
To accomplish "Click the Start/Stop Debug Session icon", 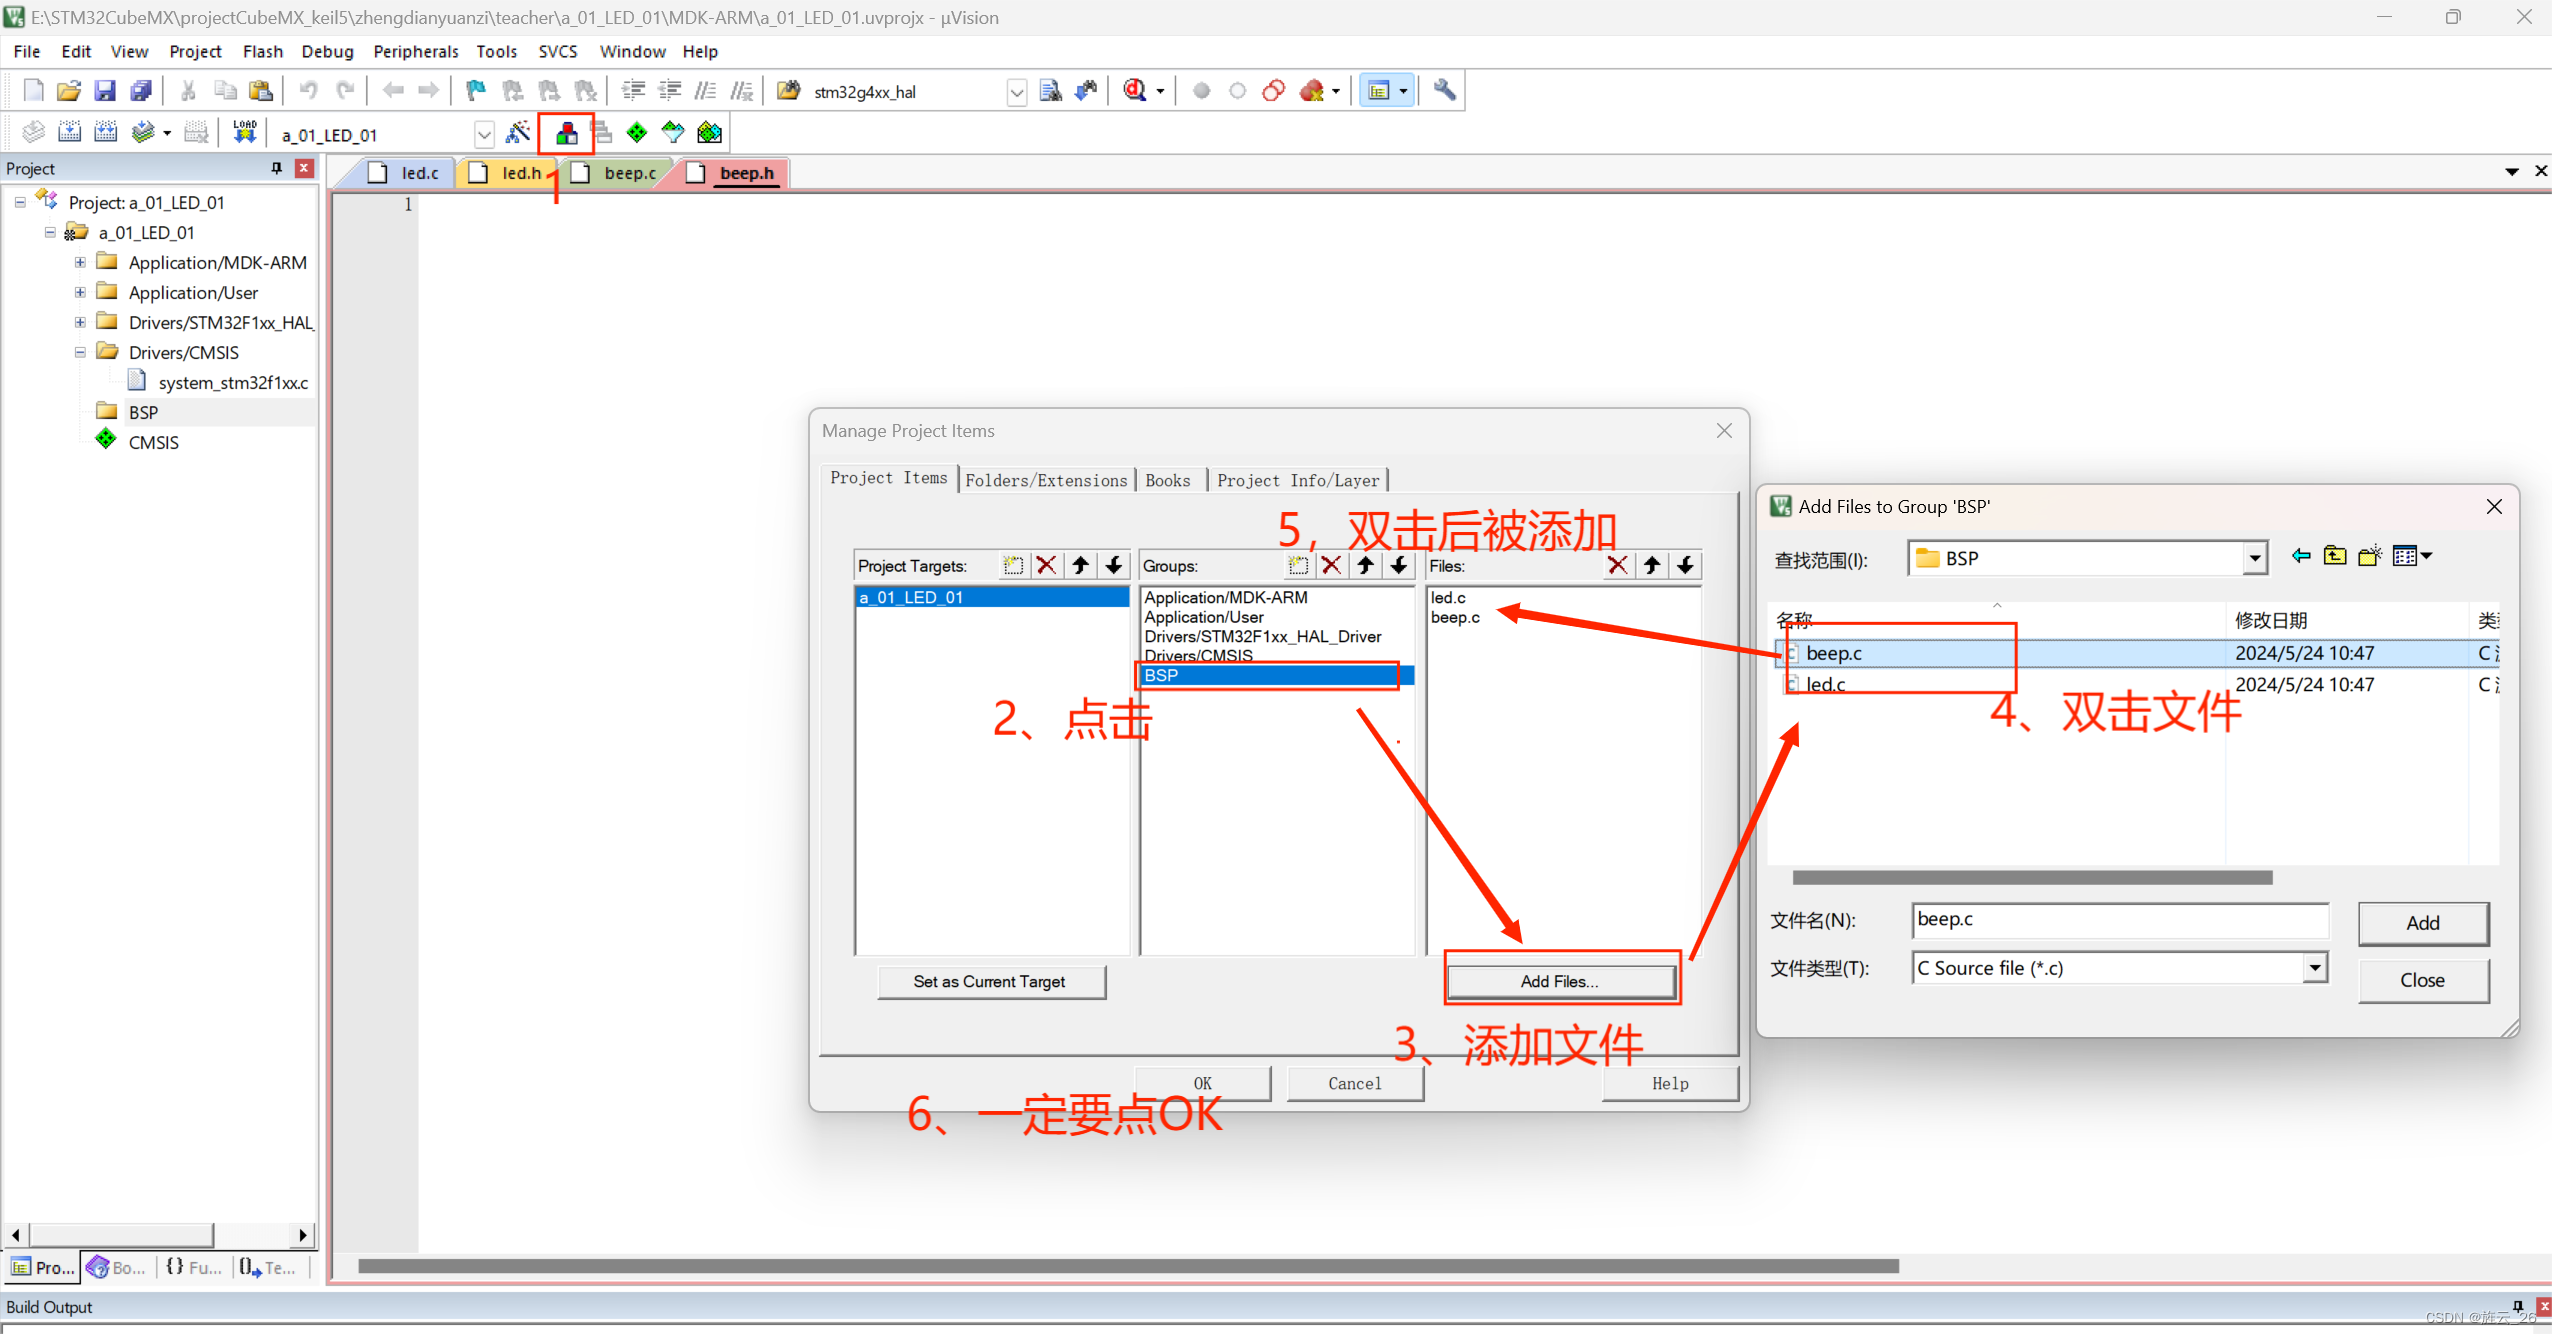I will 1135,91.
